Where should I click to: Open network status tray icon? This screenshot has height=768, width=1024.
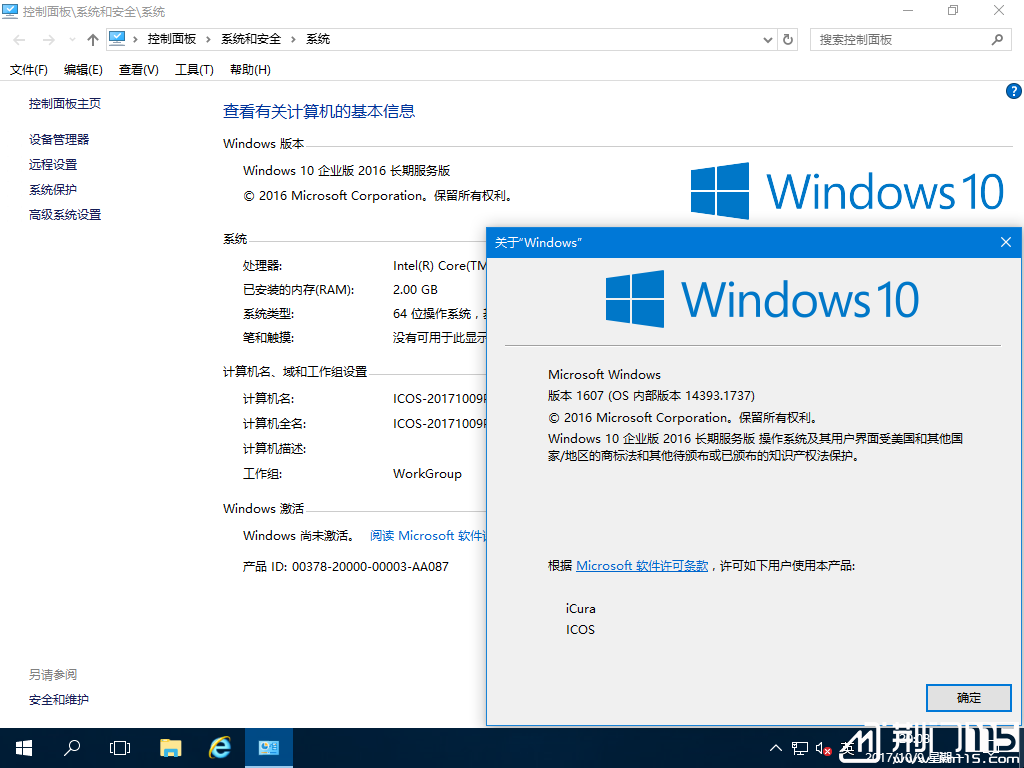coord(799,748)
